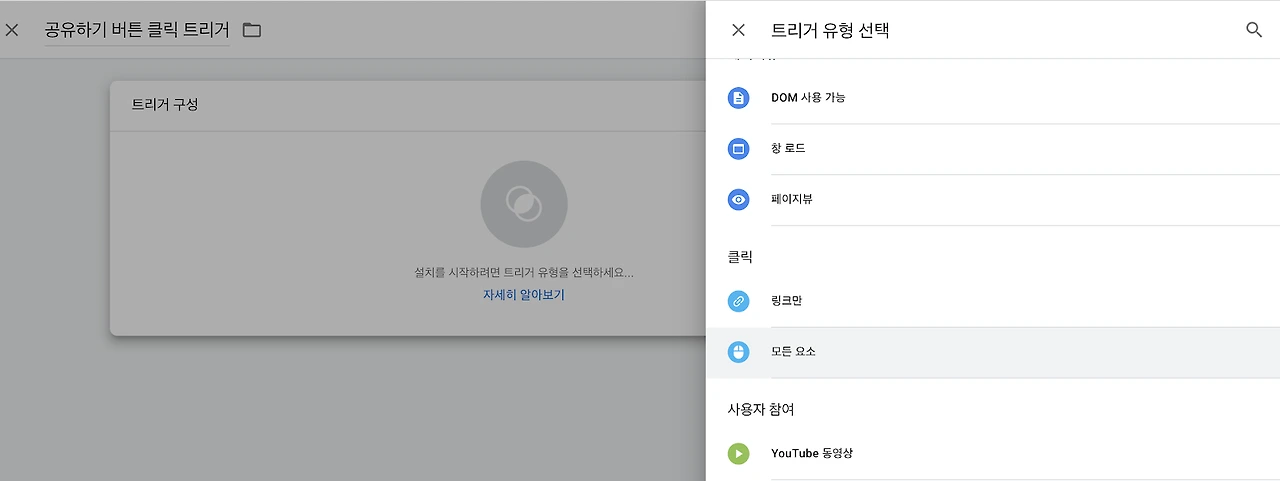Close the trigger editor with X

(x=12, y=30)
